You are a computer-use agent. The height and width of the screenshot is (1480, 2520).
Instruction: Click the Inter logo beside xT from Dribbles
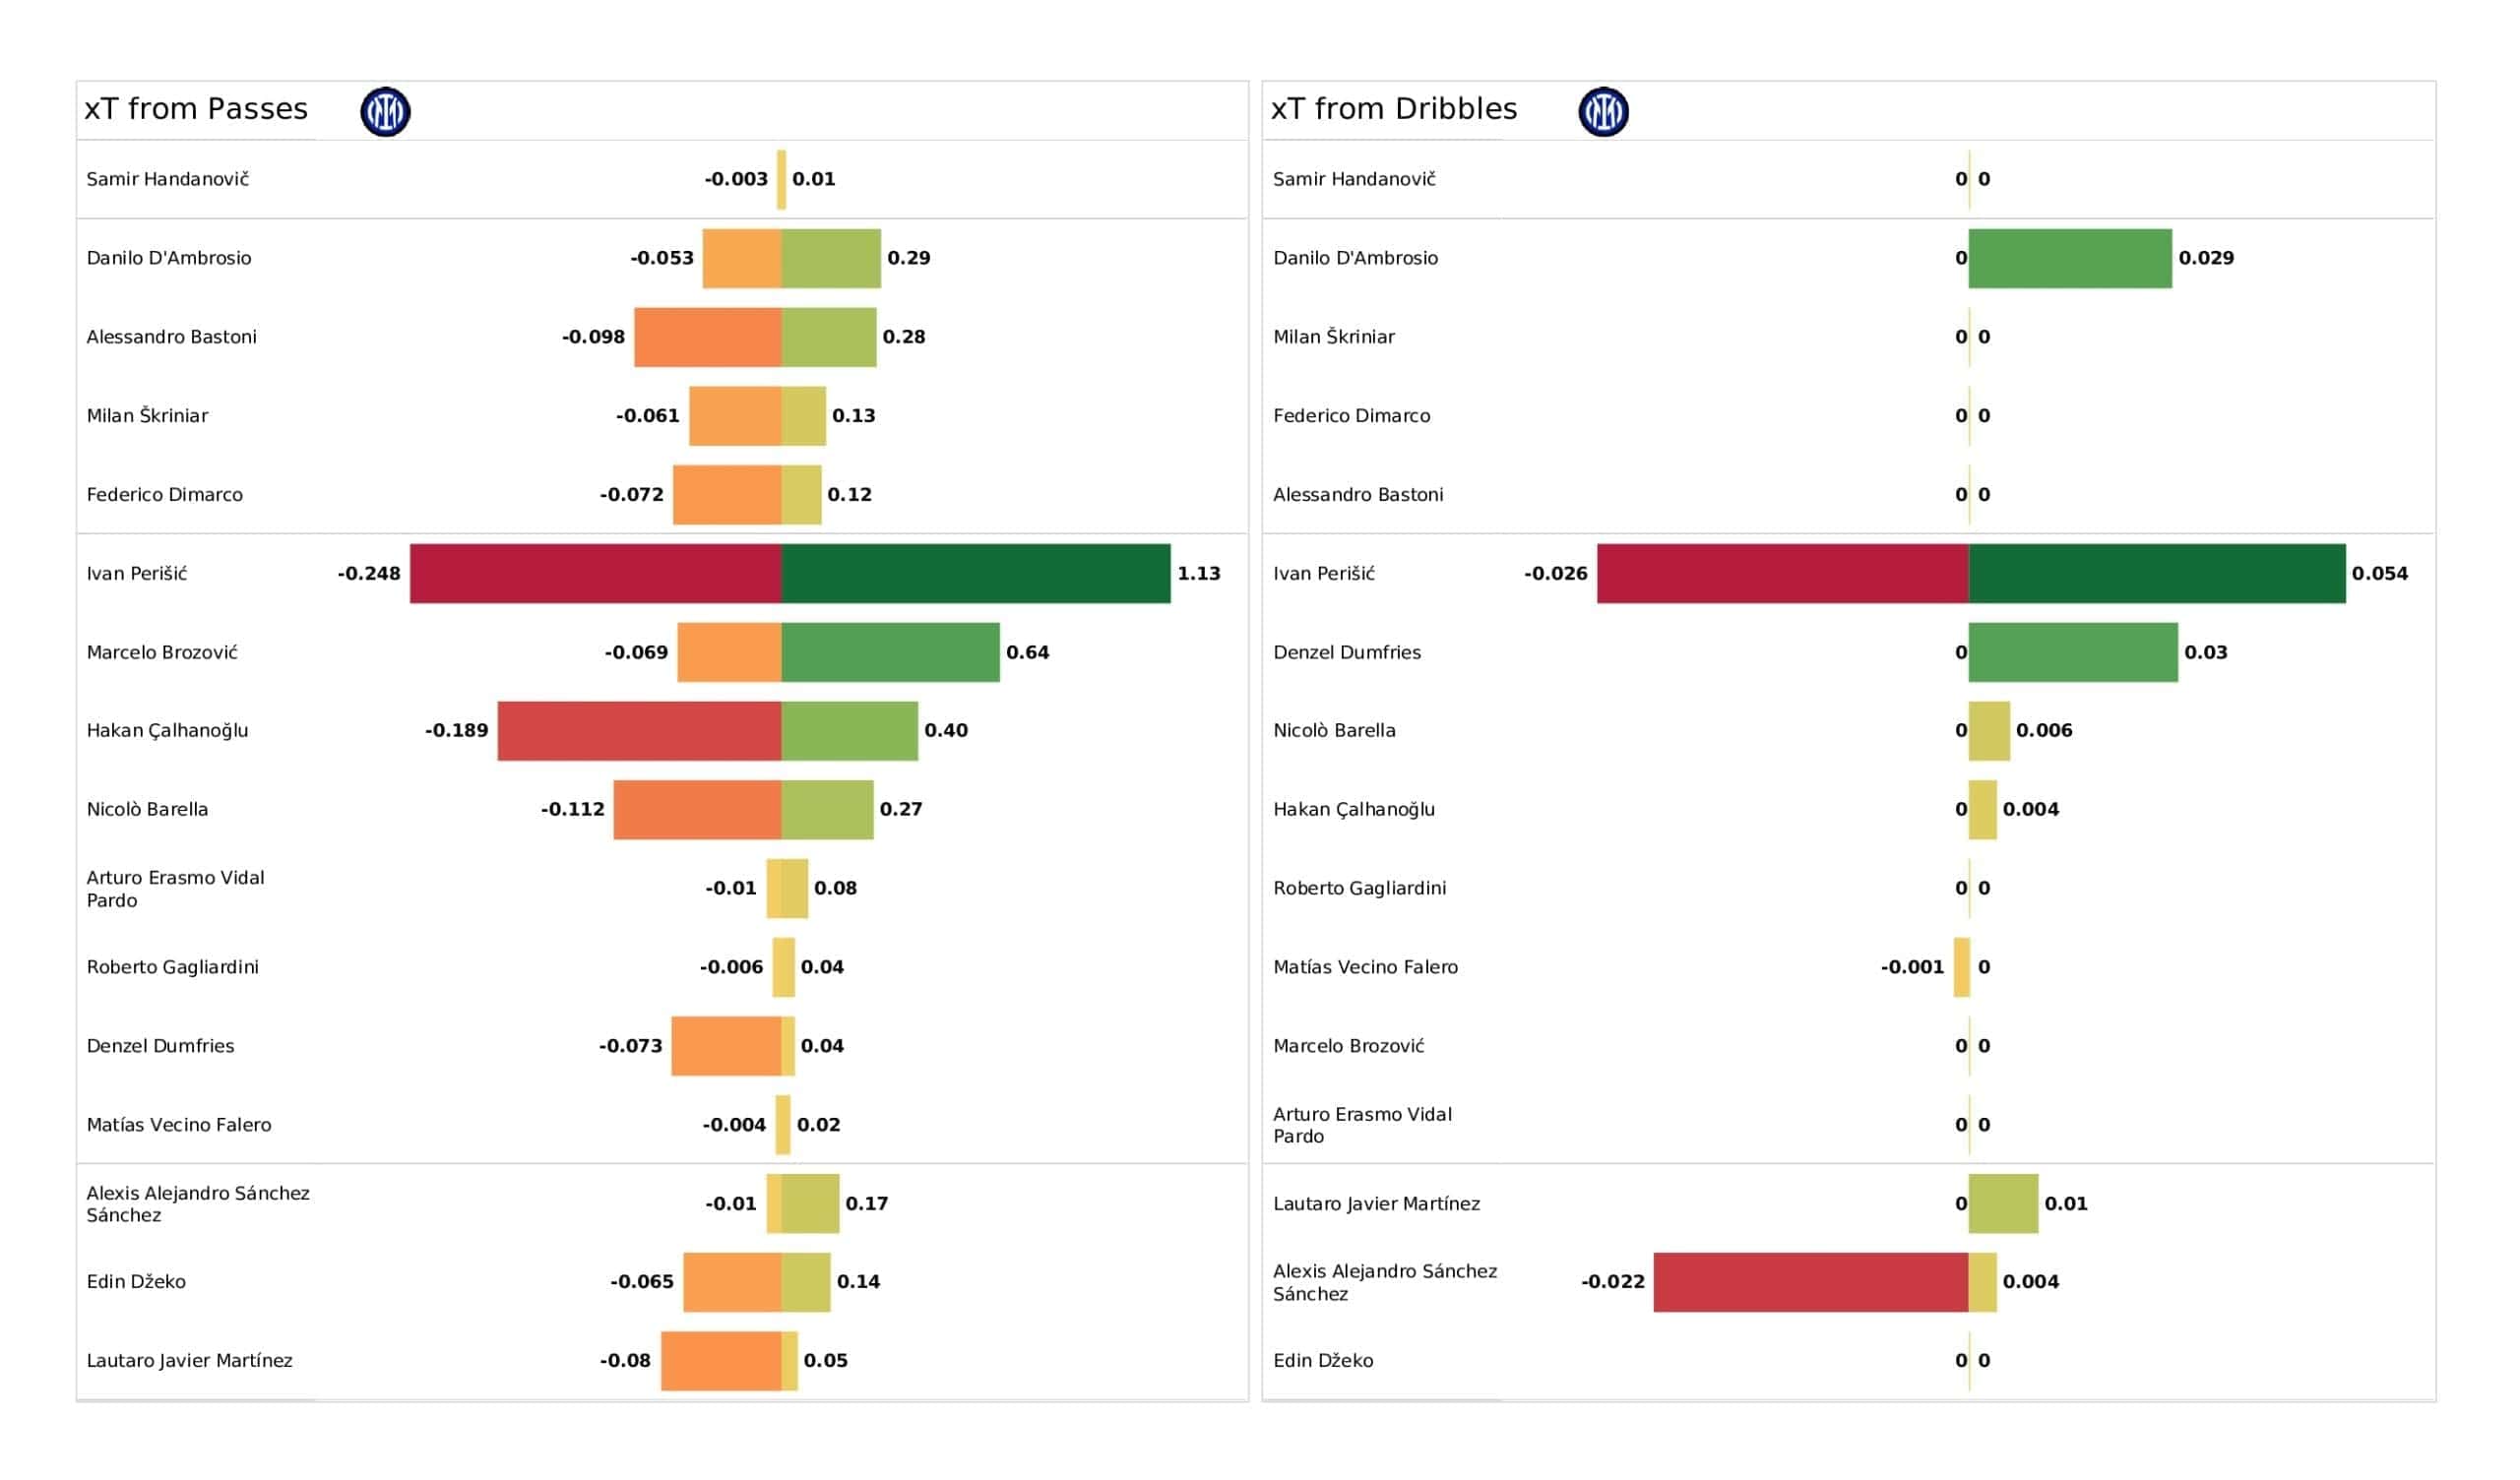click(x=1603, y=111)
